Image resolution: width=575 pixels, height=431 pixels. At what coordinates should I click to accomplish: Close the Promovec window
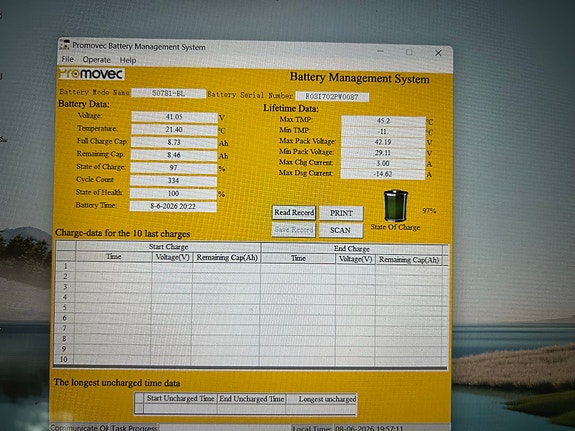438,53
